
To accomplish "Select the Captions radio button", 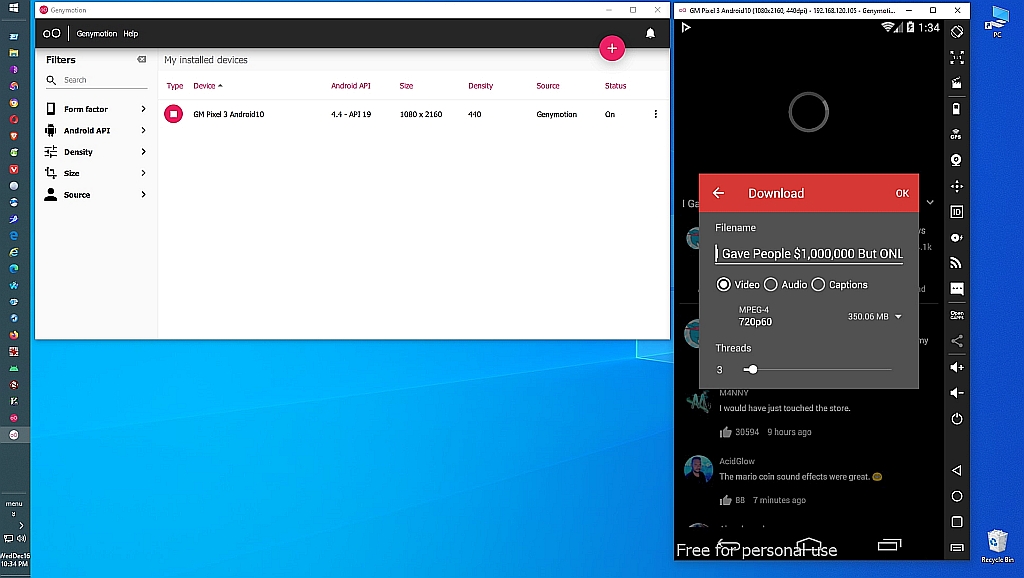I will coord(818,285).
